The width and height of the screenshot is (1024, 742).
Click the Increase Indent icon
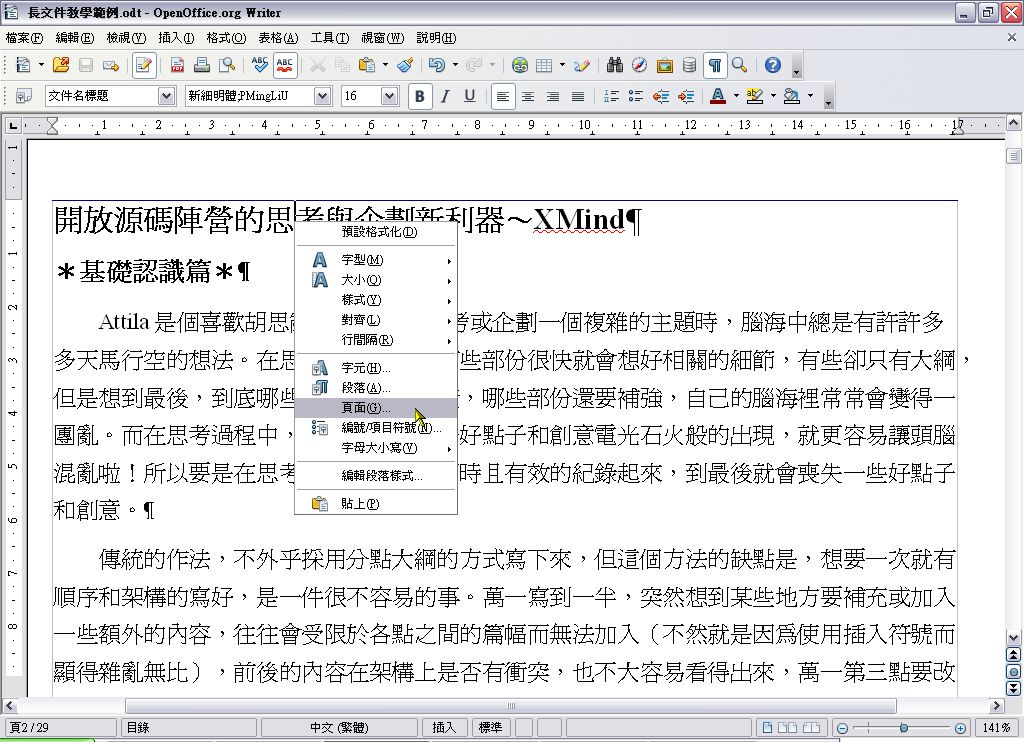(x=686, y=96)
